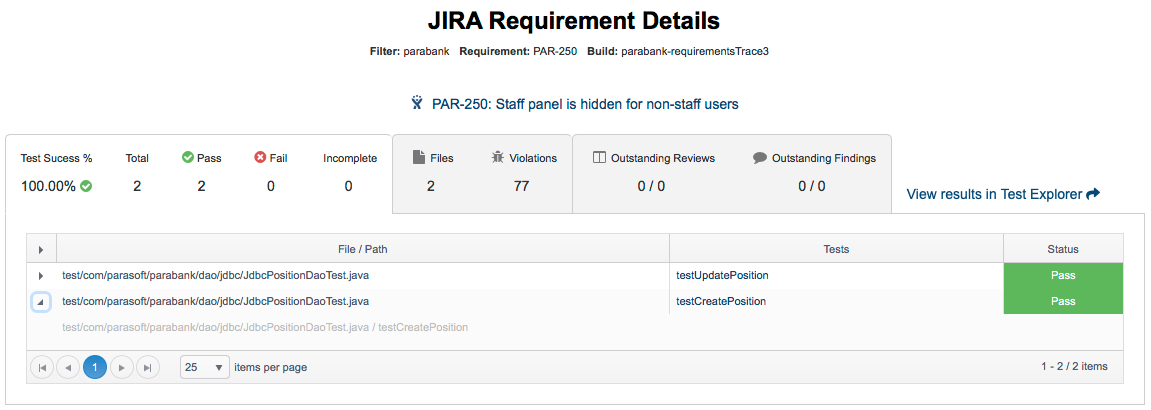Click Pass status for testCreatePosition
The image size is (1151, 410).
click(x=1063, y=301)
